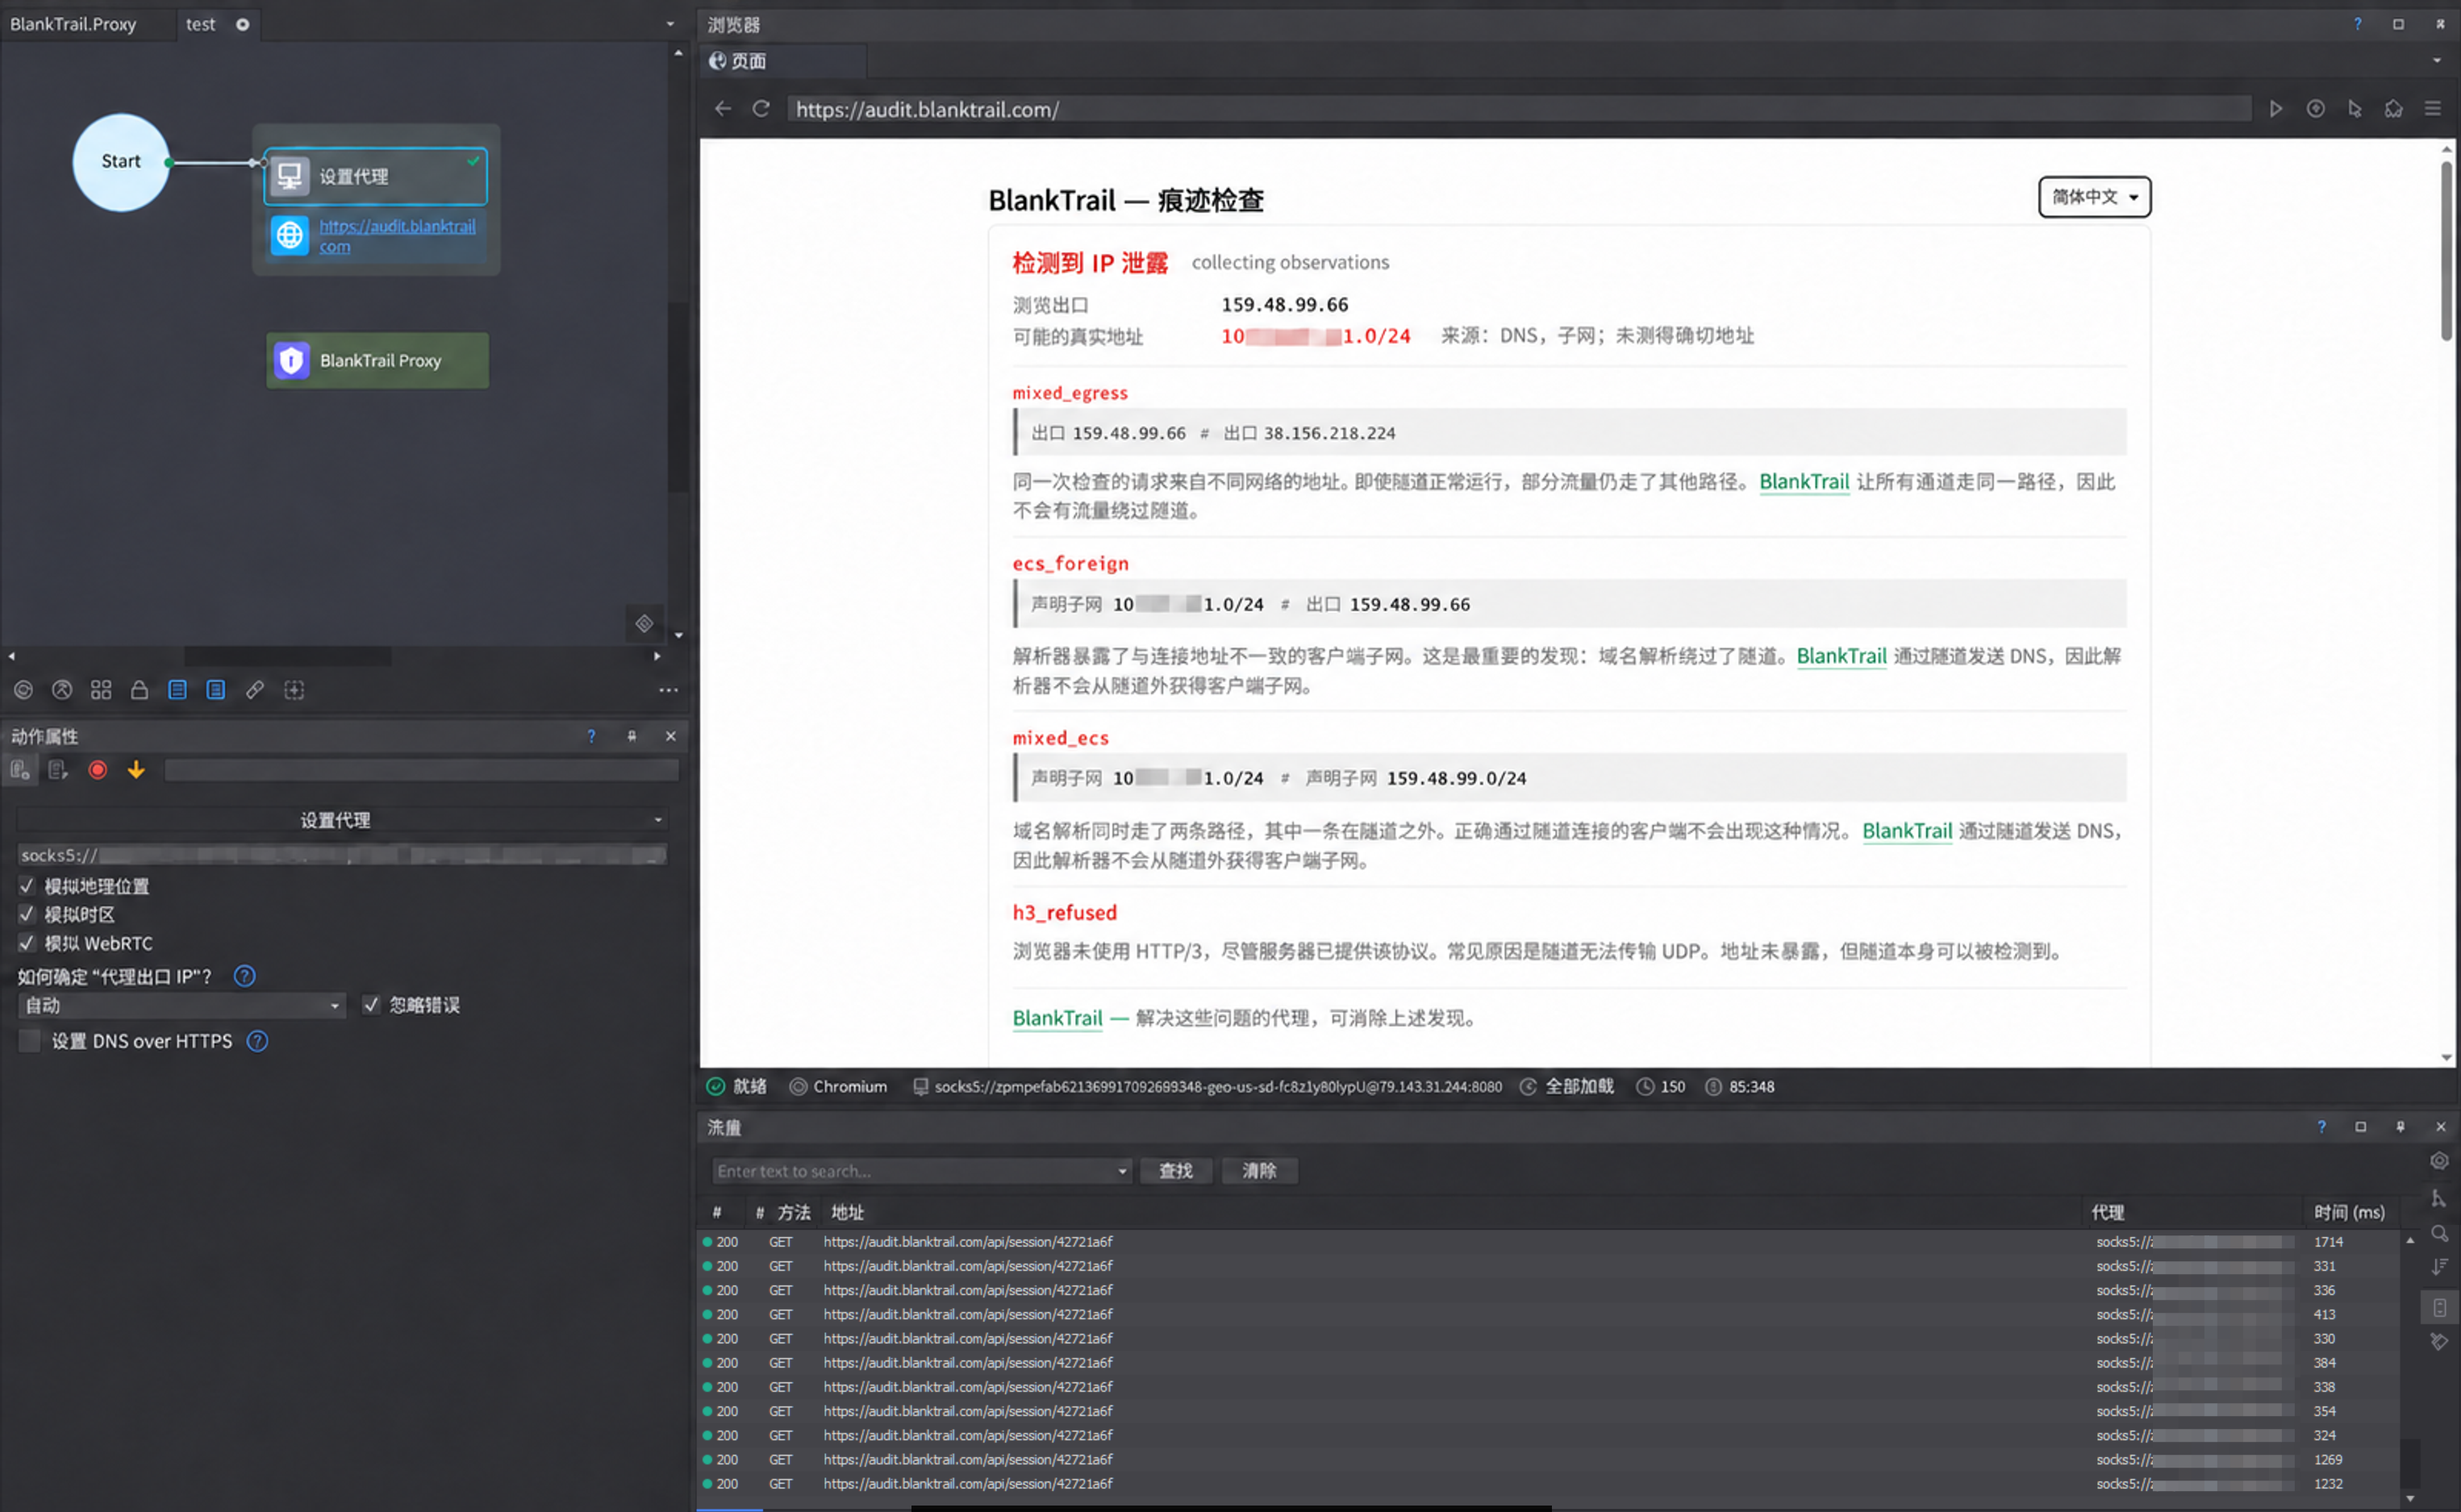Click the play triangle icon beside the URL bar

pyautogui.click(x=2276, y=109)
